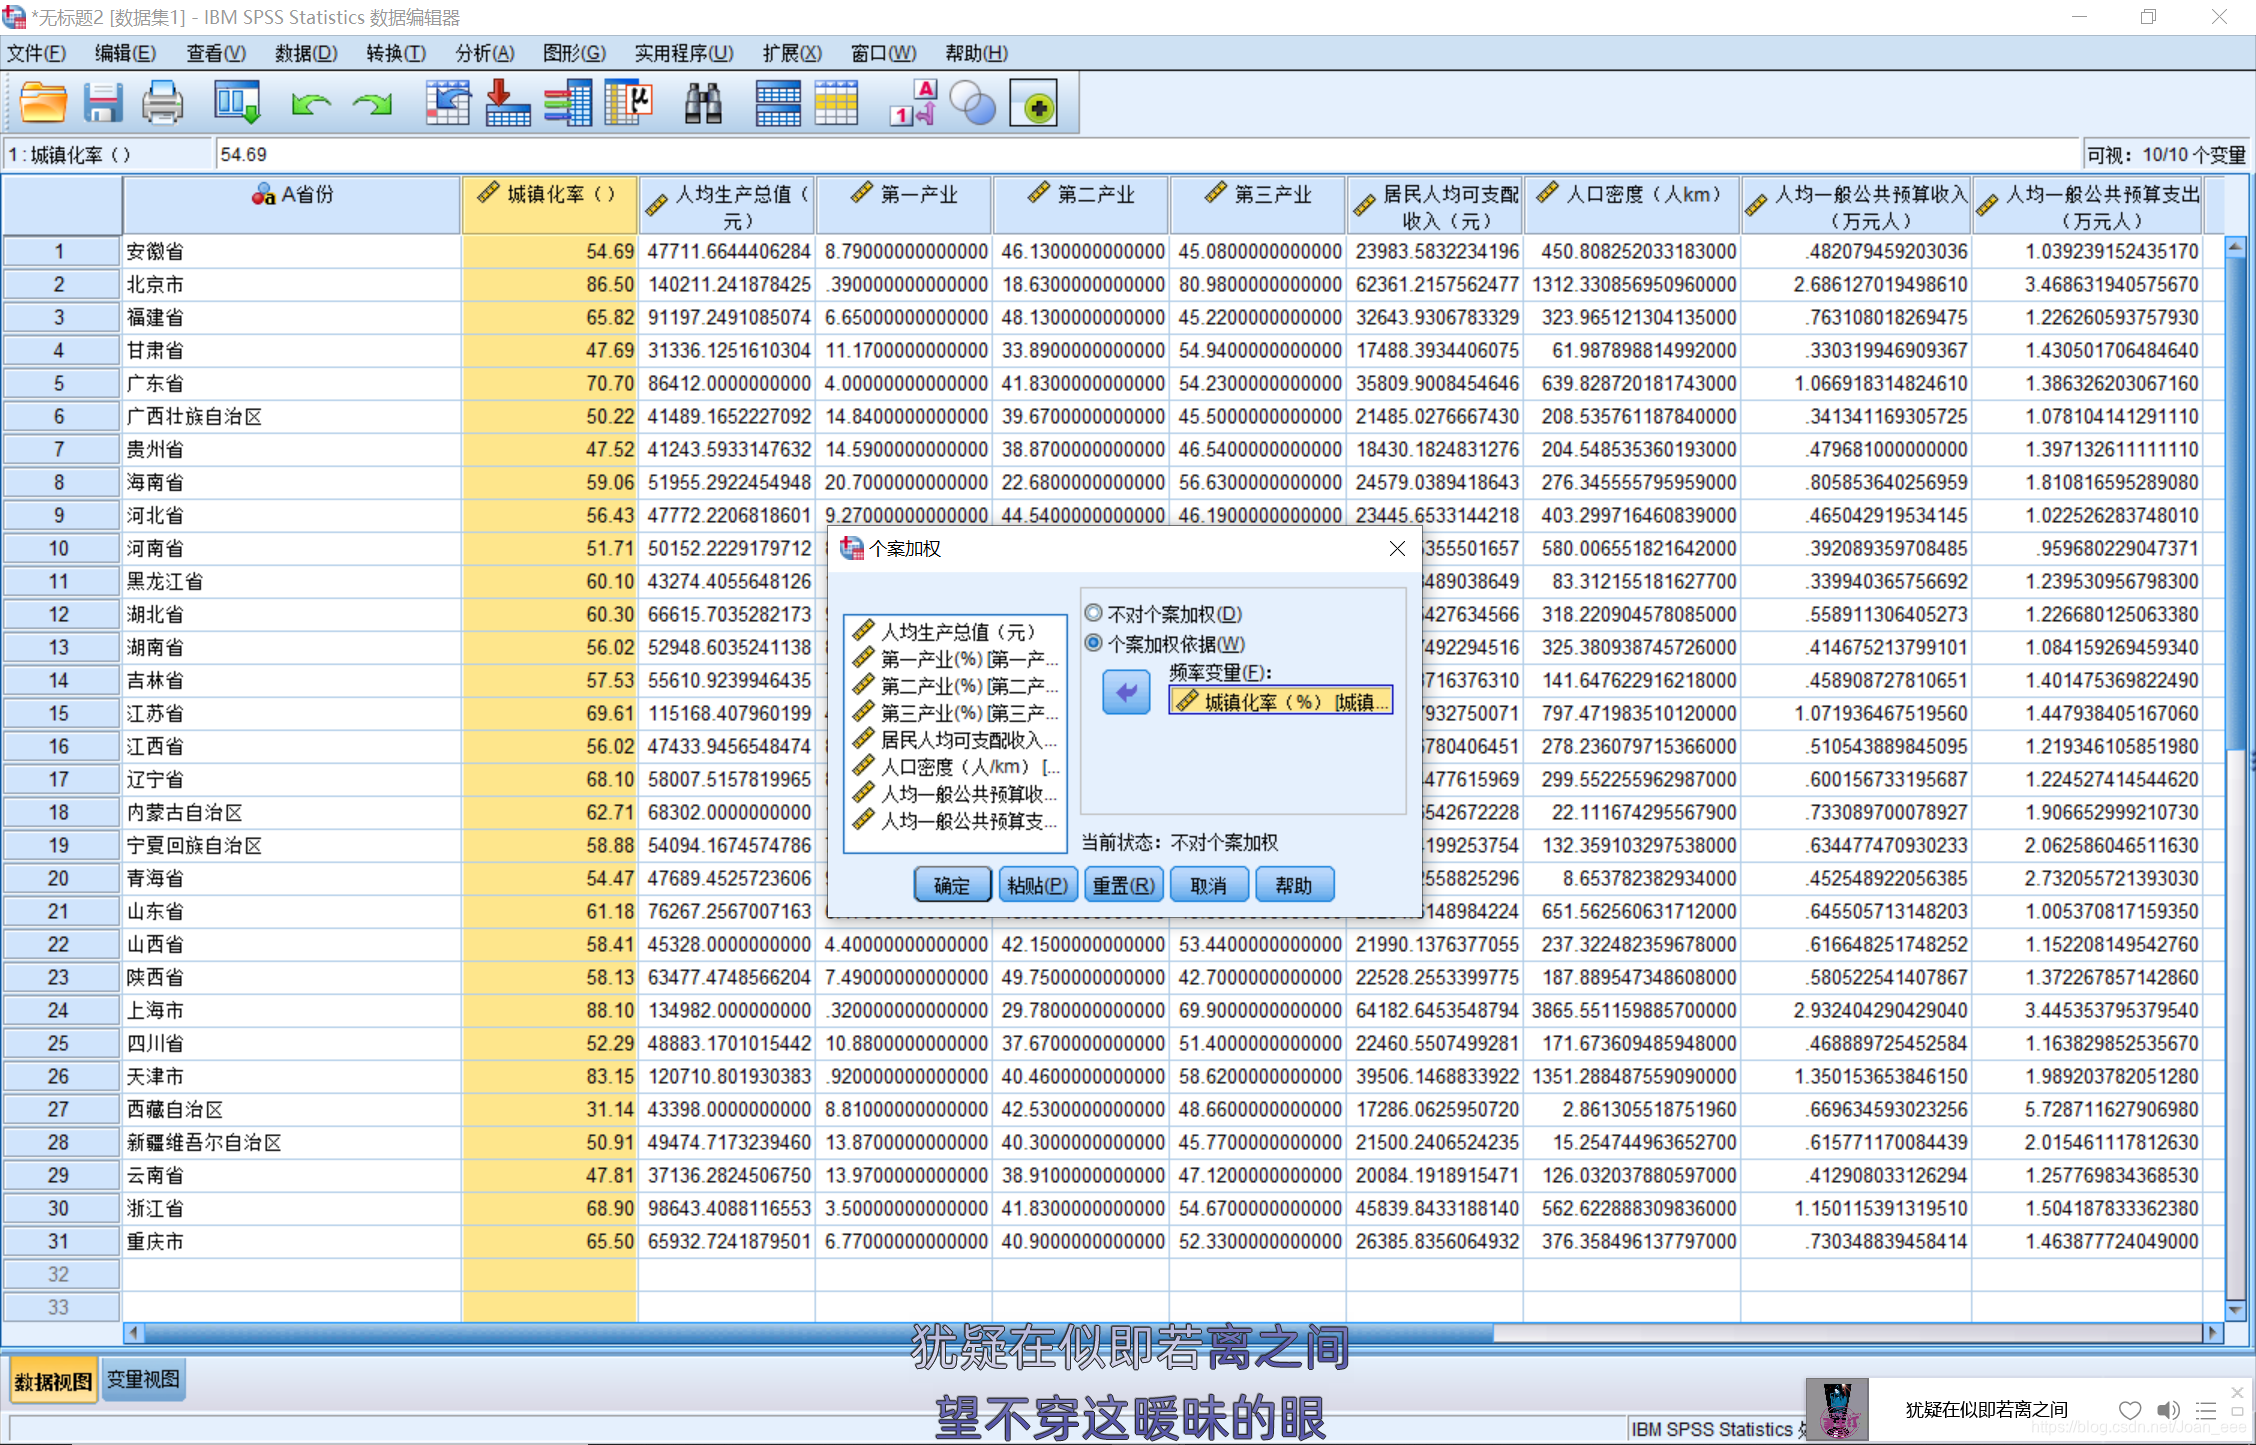Click the printer icon in the toolbar
2256x1445 pixels.
[x=162, y=103]
